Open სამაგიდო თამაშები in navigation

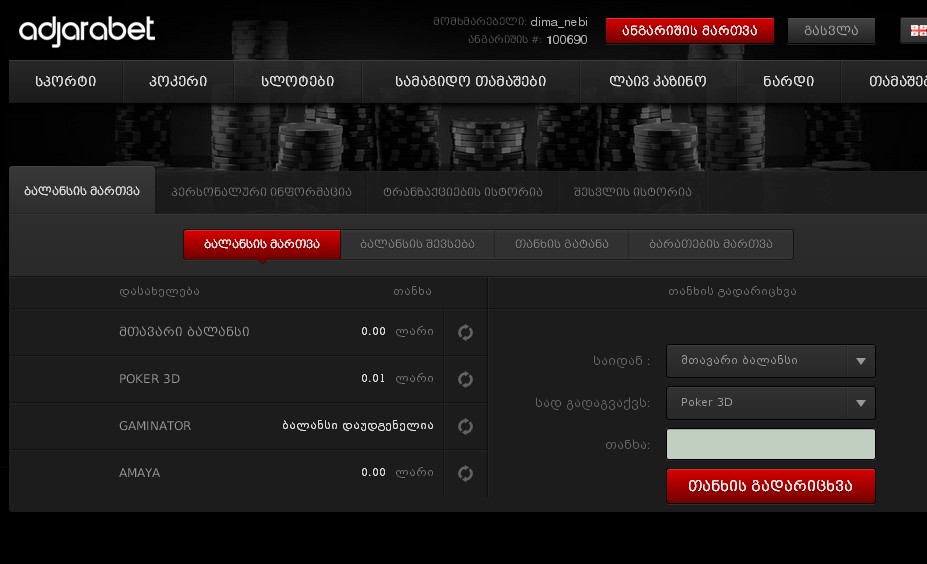pos(471,81)
